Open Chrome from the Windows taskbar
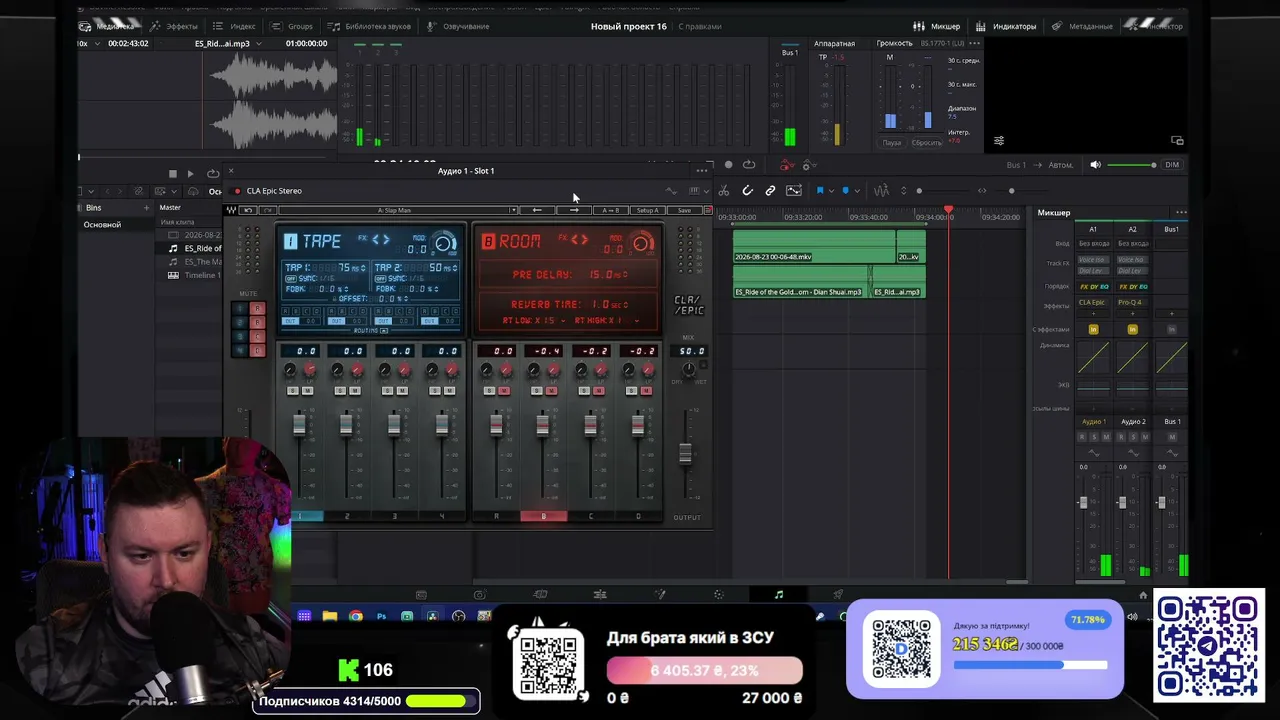1280x720 pixels. [x=355, y=616]
